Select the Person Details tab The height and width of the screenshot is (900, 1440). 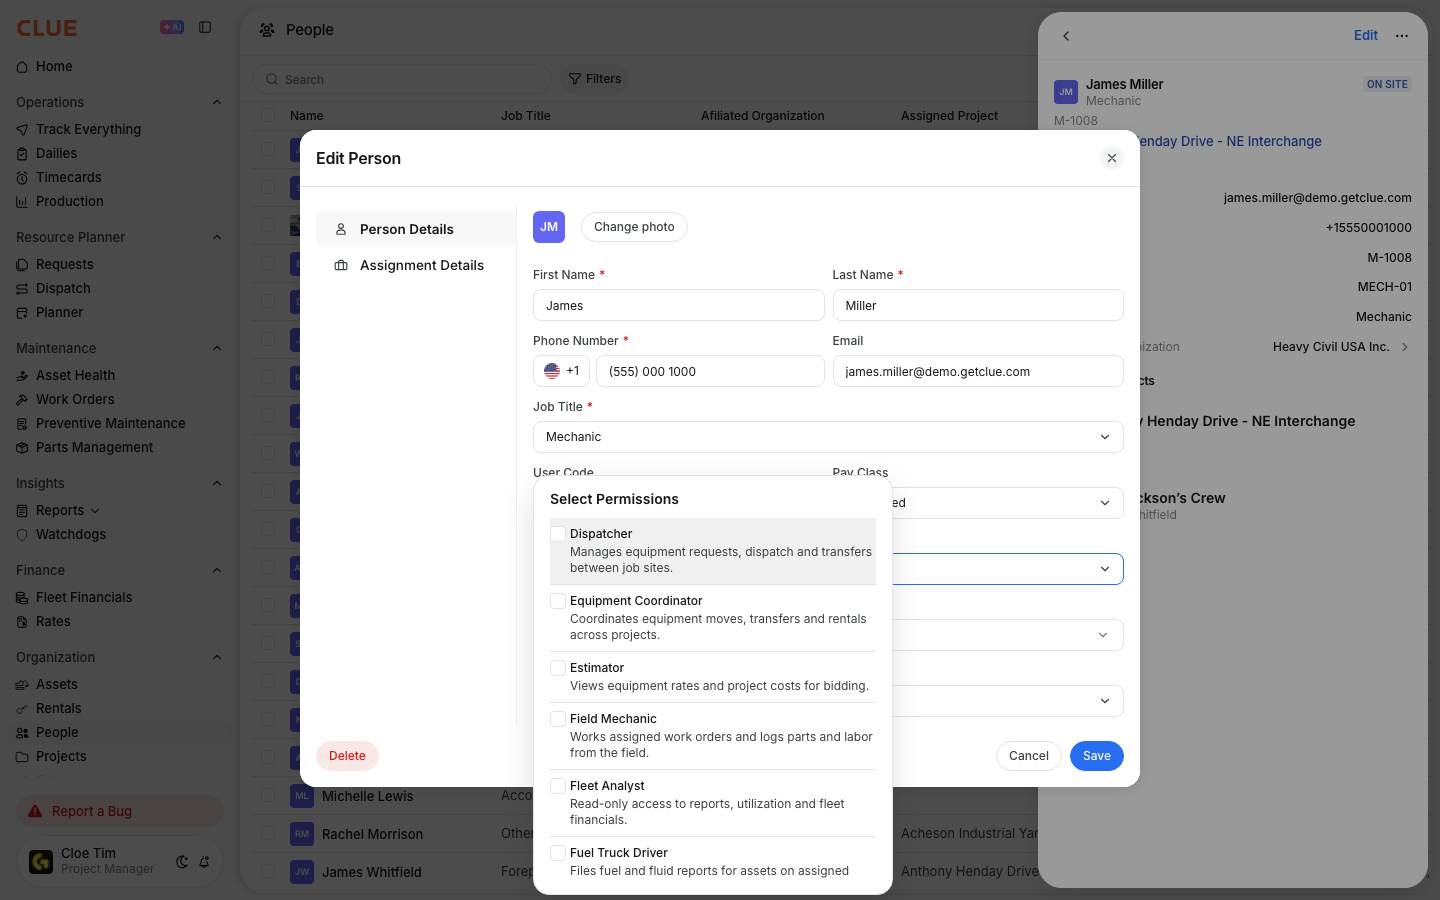pos(416,229)
